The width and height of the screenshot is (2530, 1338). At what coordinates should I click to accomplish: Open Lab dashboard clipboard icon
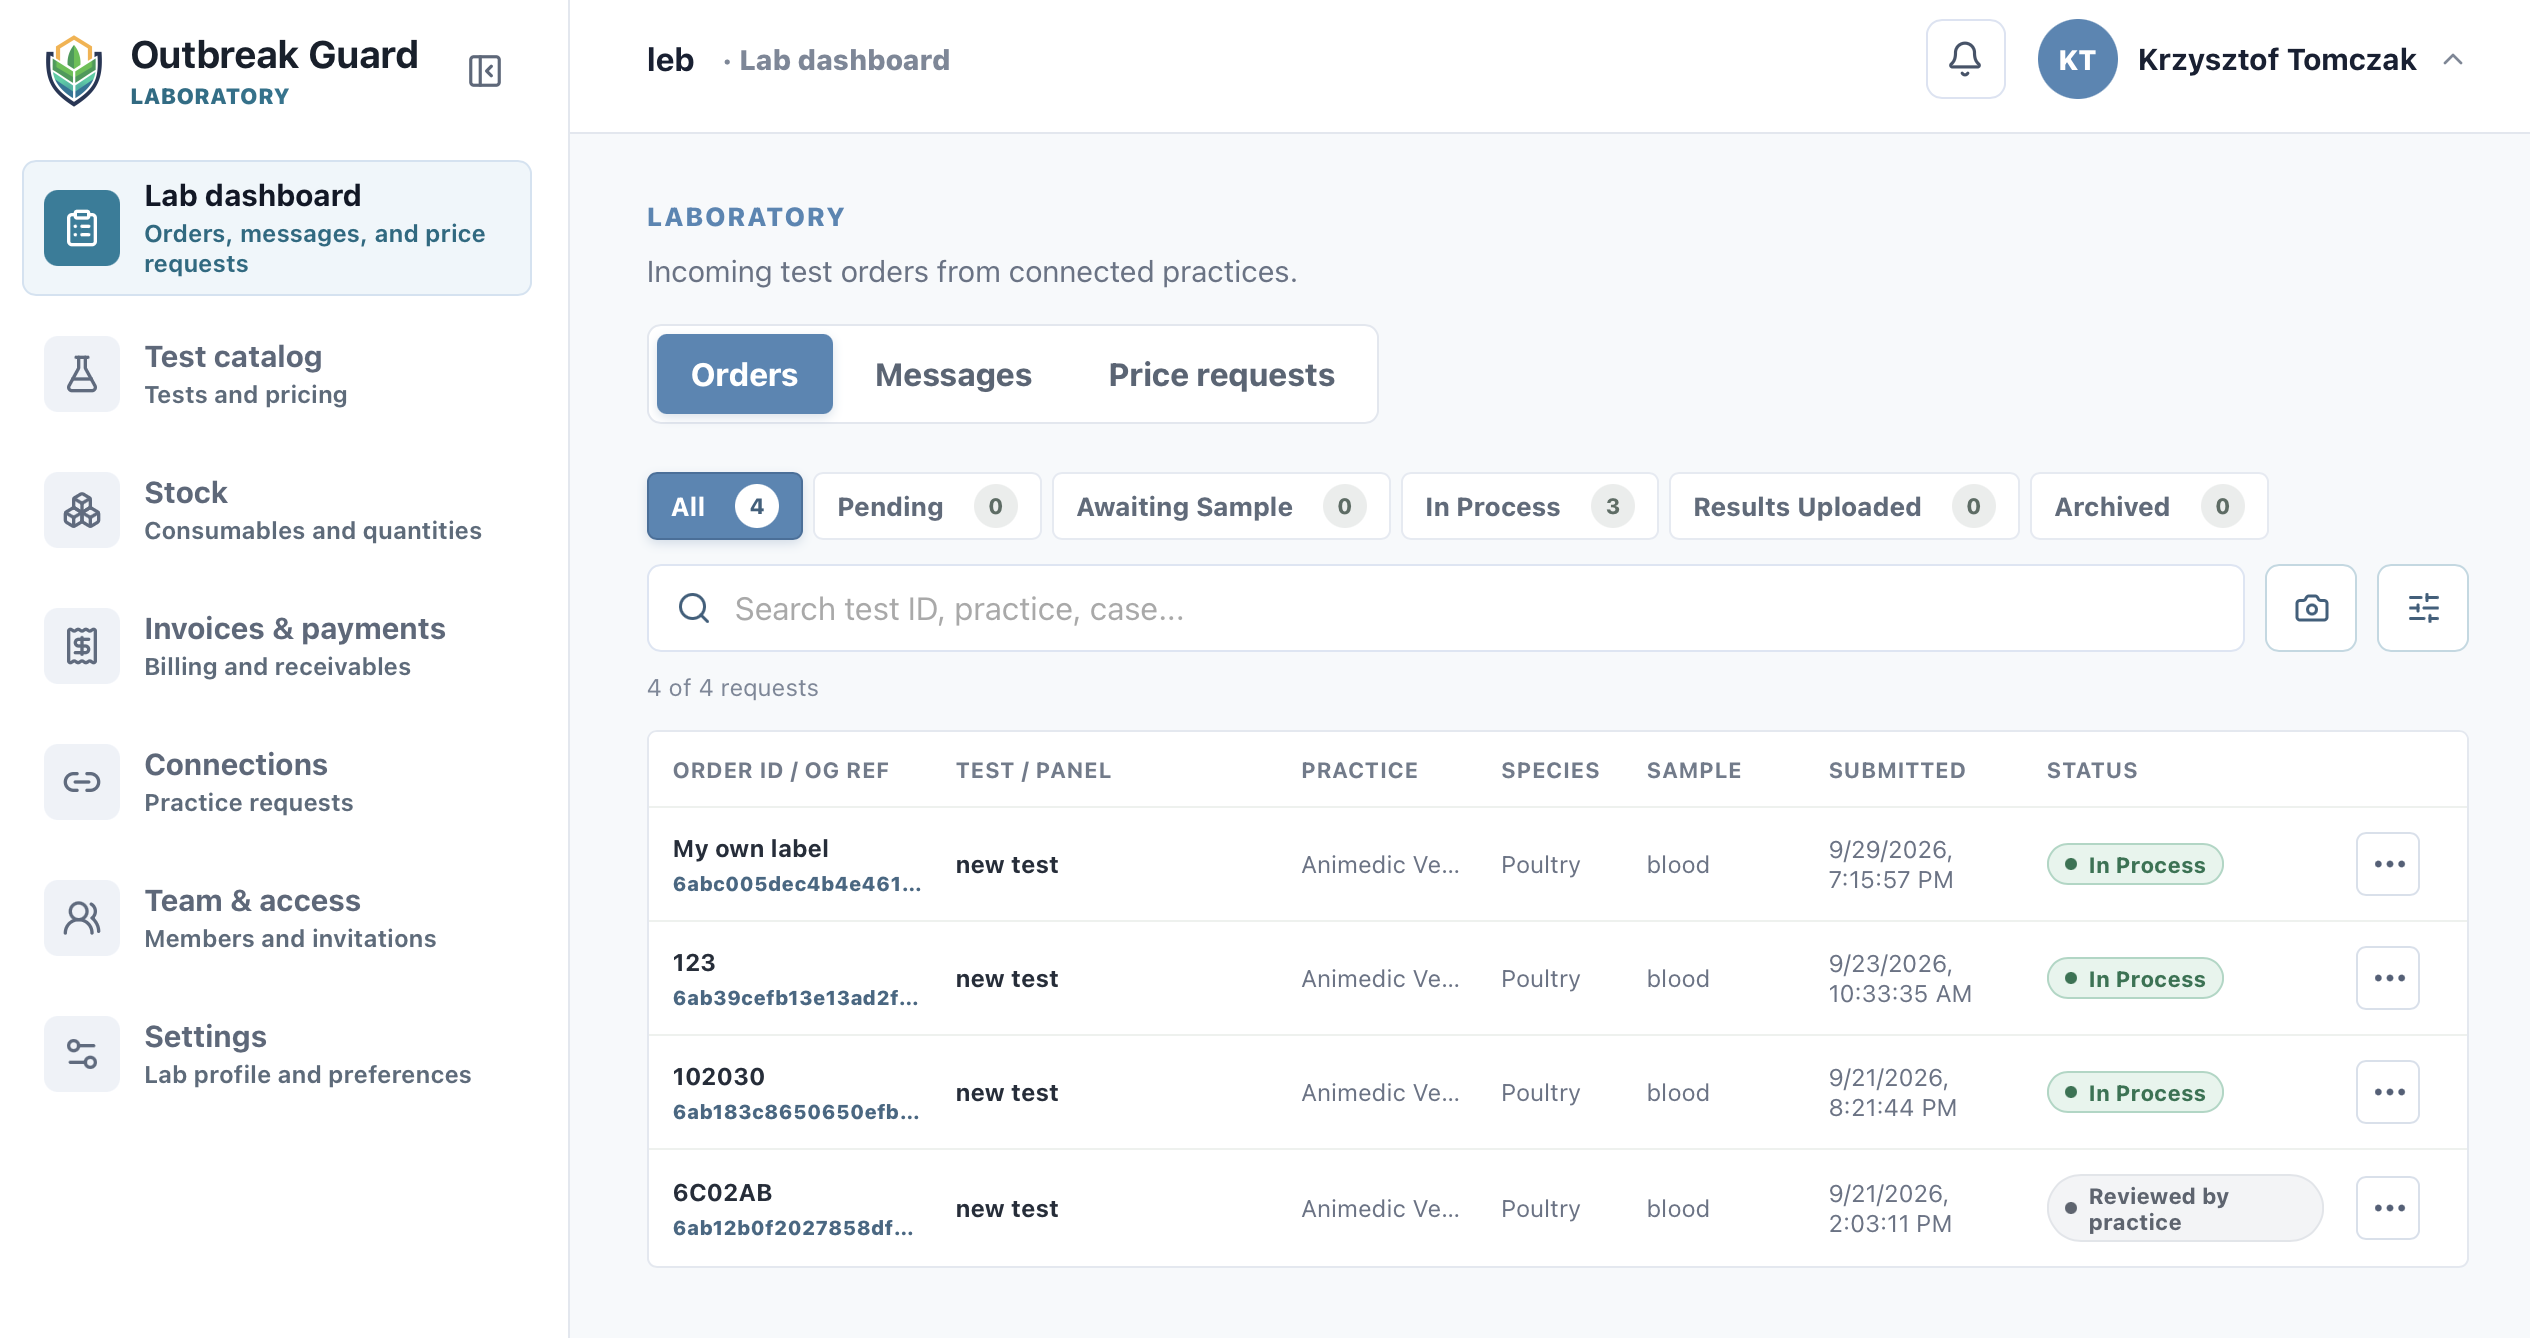click(x=82, y=228)
